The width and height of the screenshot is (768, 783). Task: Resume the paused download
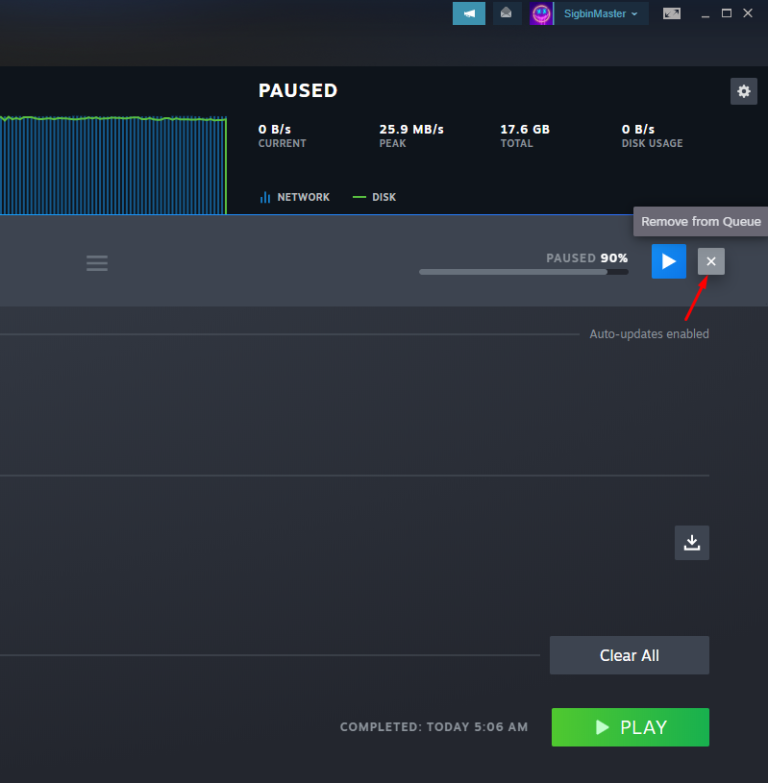[669, 261]
